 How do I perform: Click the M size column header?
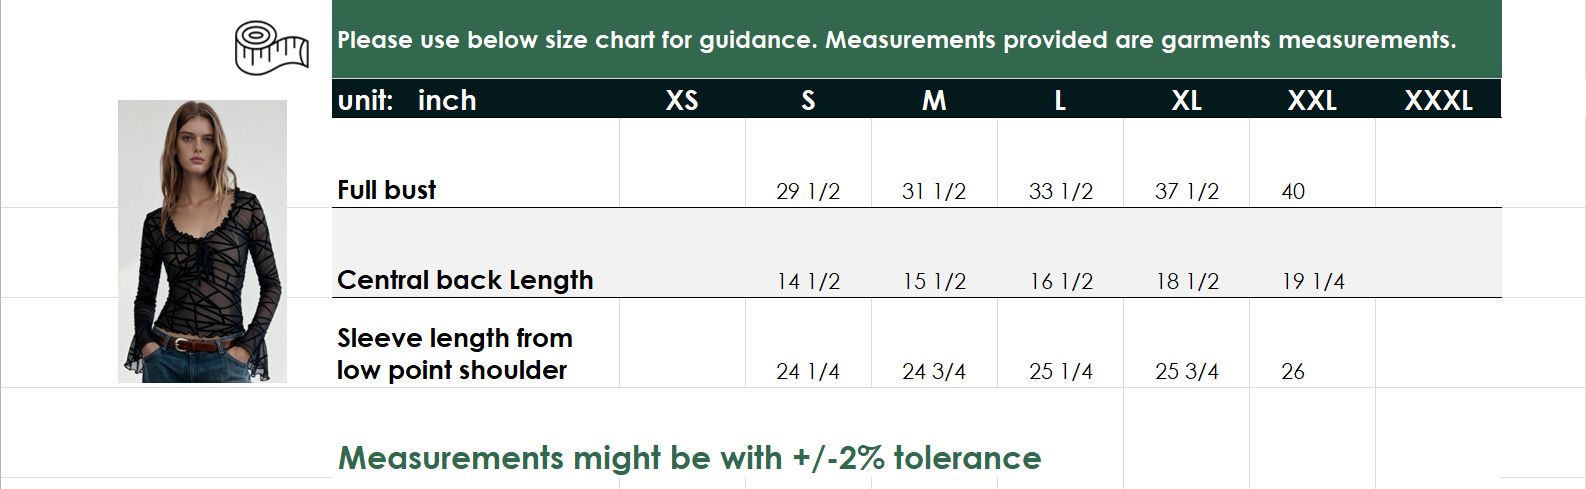(x=934, y=100)
